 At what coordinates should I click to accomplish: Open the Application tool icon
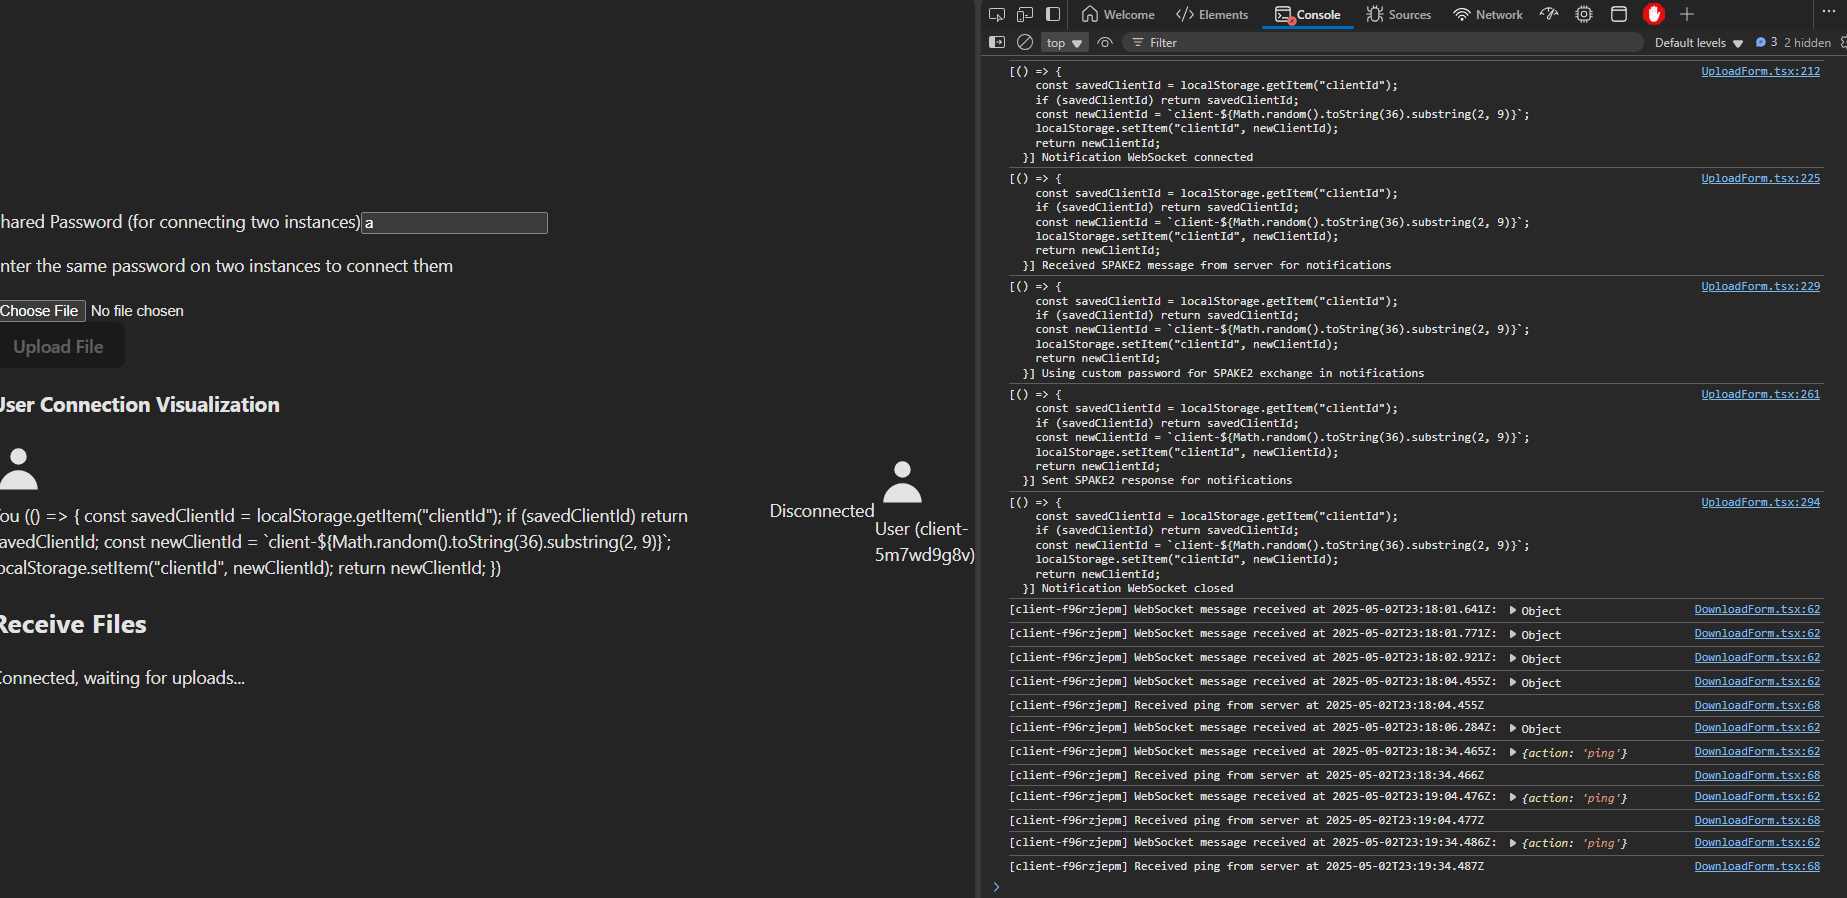point(1619,14)
